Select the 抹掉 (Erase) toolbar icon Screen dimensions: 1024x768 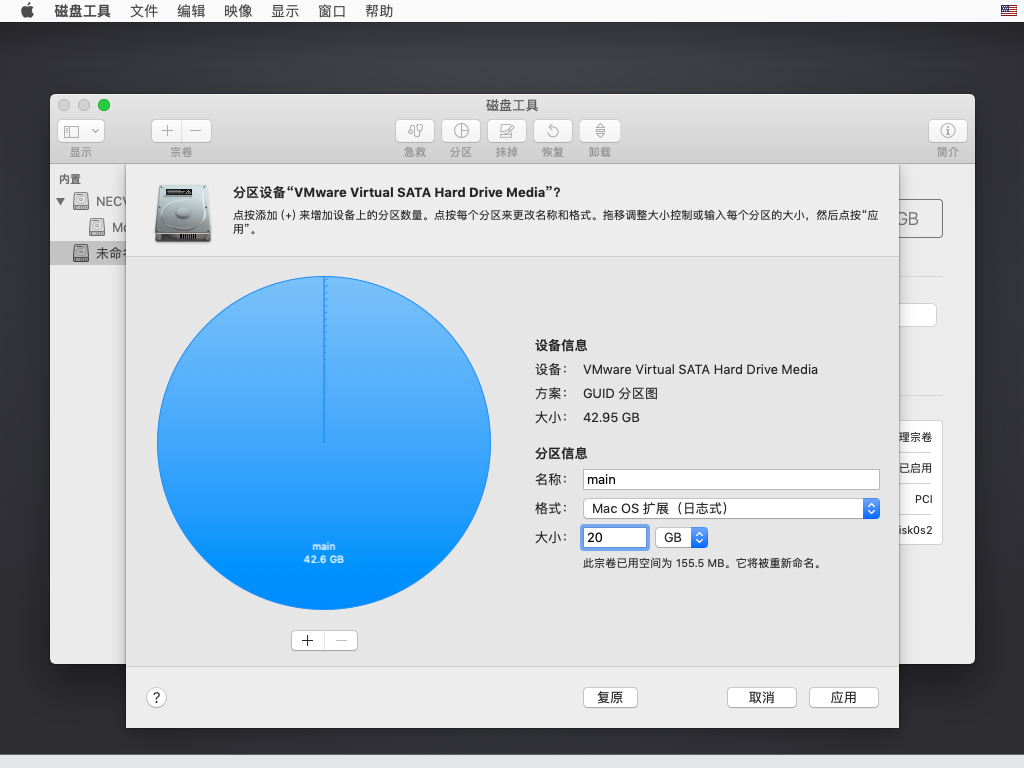pyautogui.click(x=507, y=131)
